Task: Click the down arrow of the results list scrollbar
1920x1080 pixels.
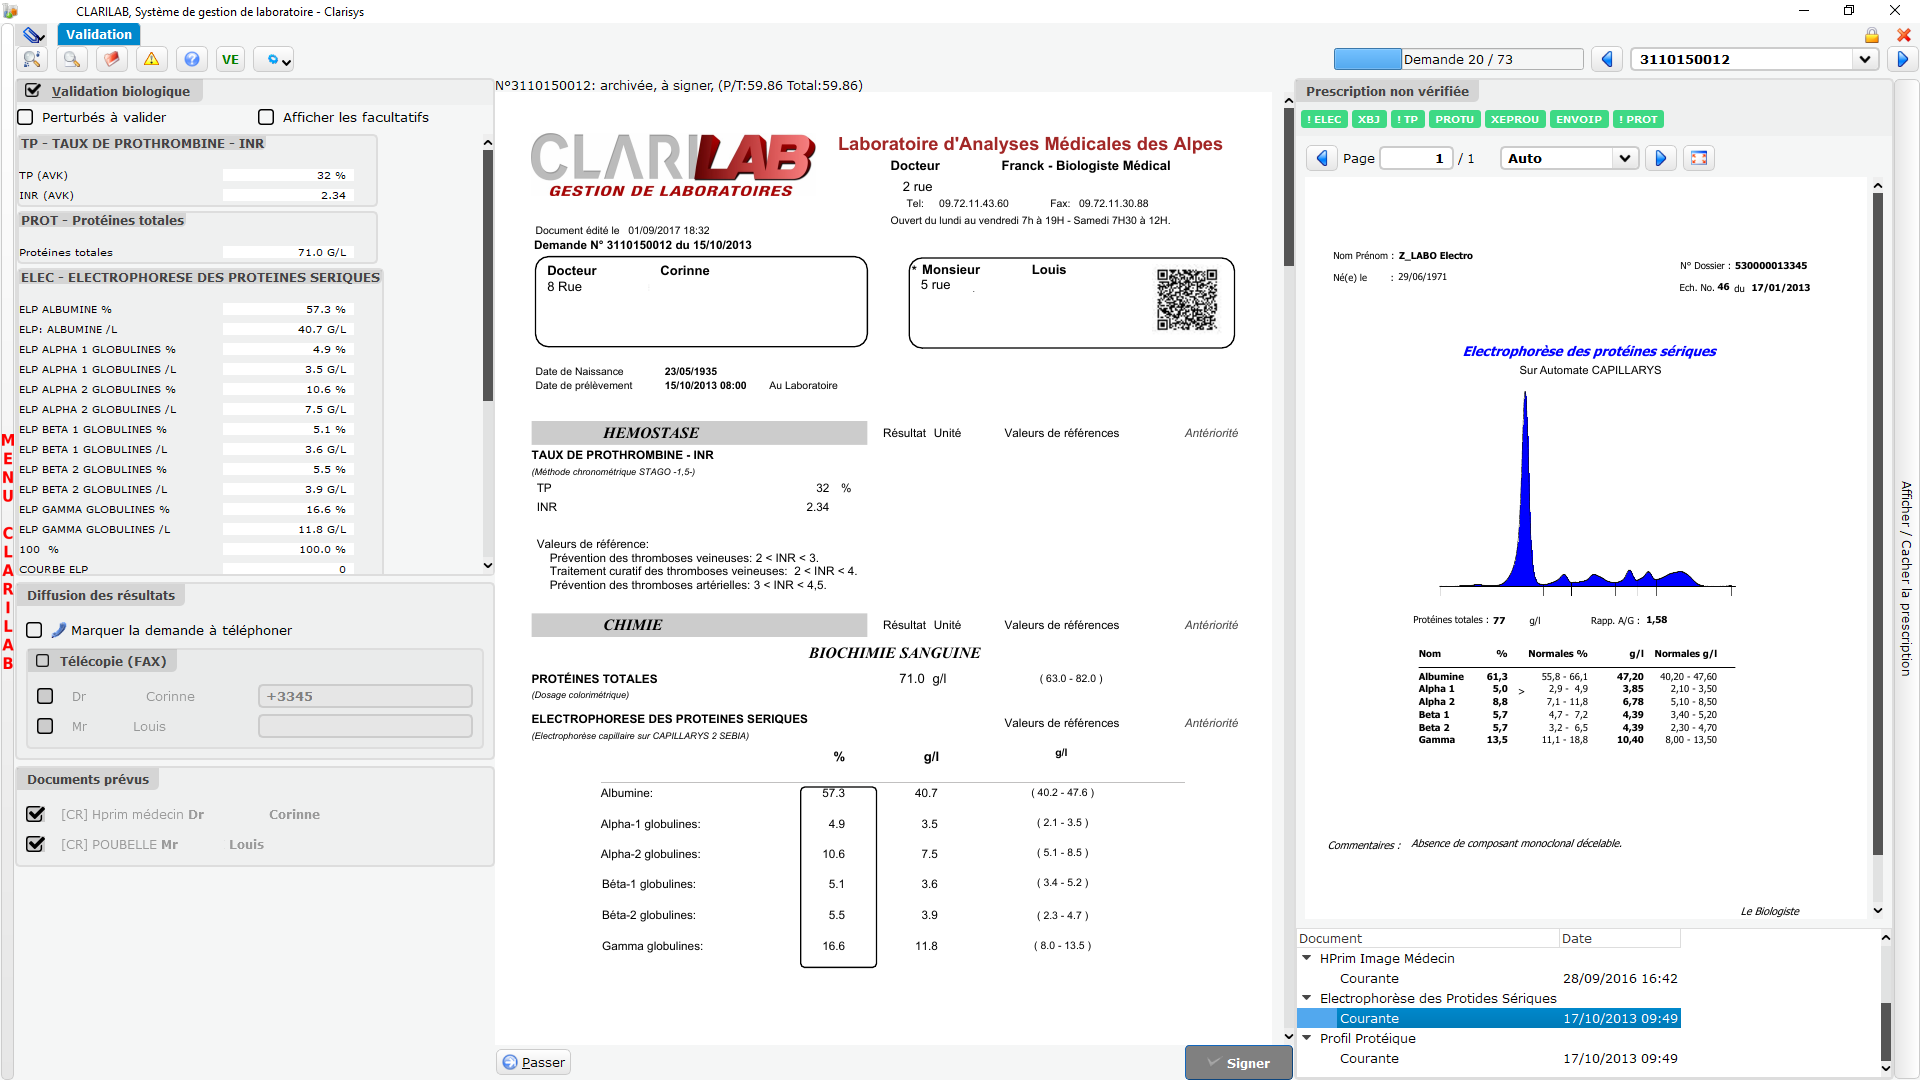Action: pyautogui.click(x=488, y=566)
